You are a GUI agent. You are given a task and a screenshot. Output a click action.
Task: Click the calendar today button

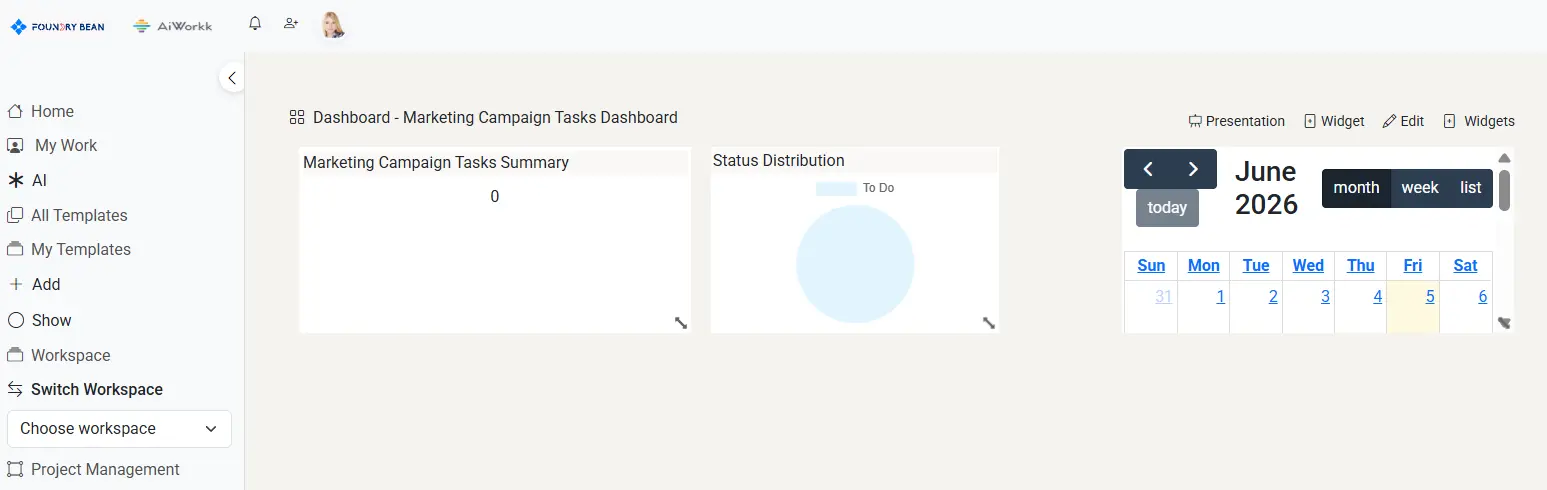(1167, 208)
